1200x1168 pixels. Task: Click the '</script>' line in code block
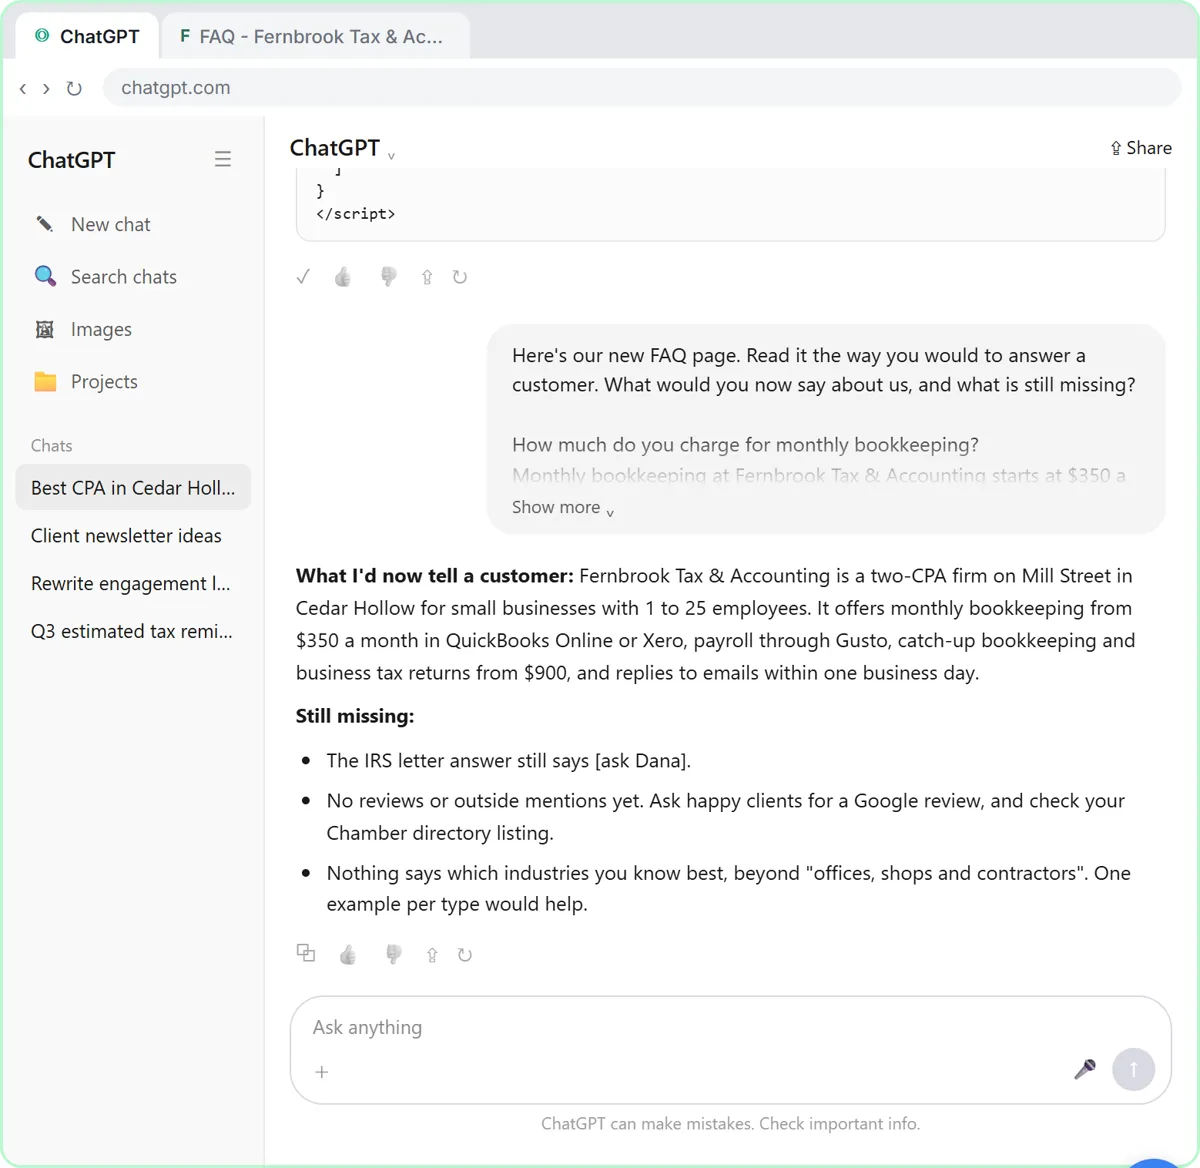[355, 214]
